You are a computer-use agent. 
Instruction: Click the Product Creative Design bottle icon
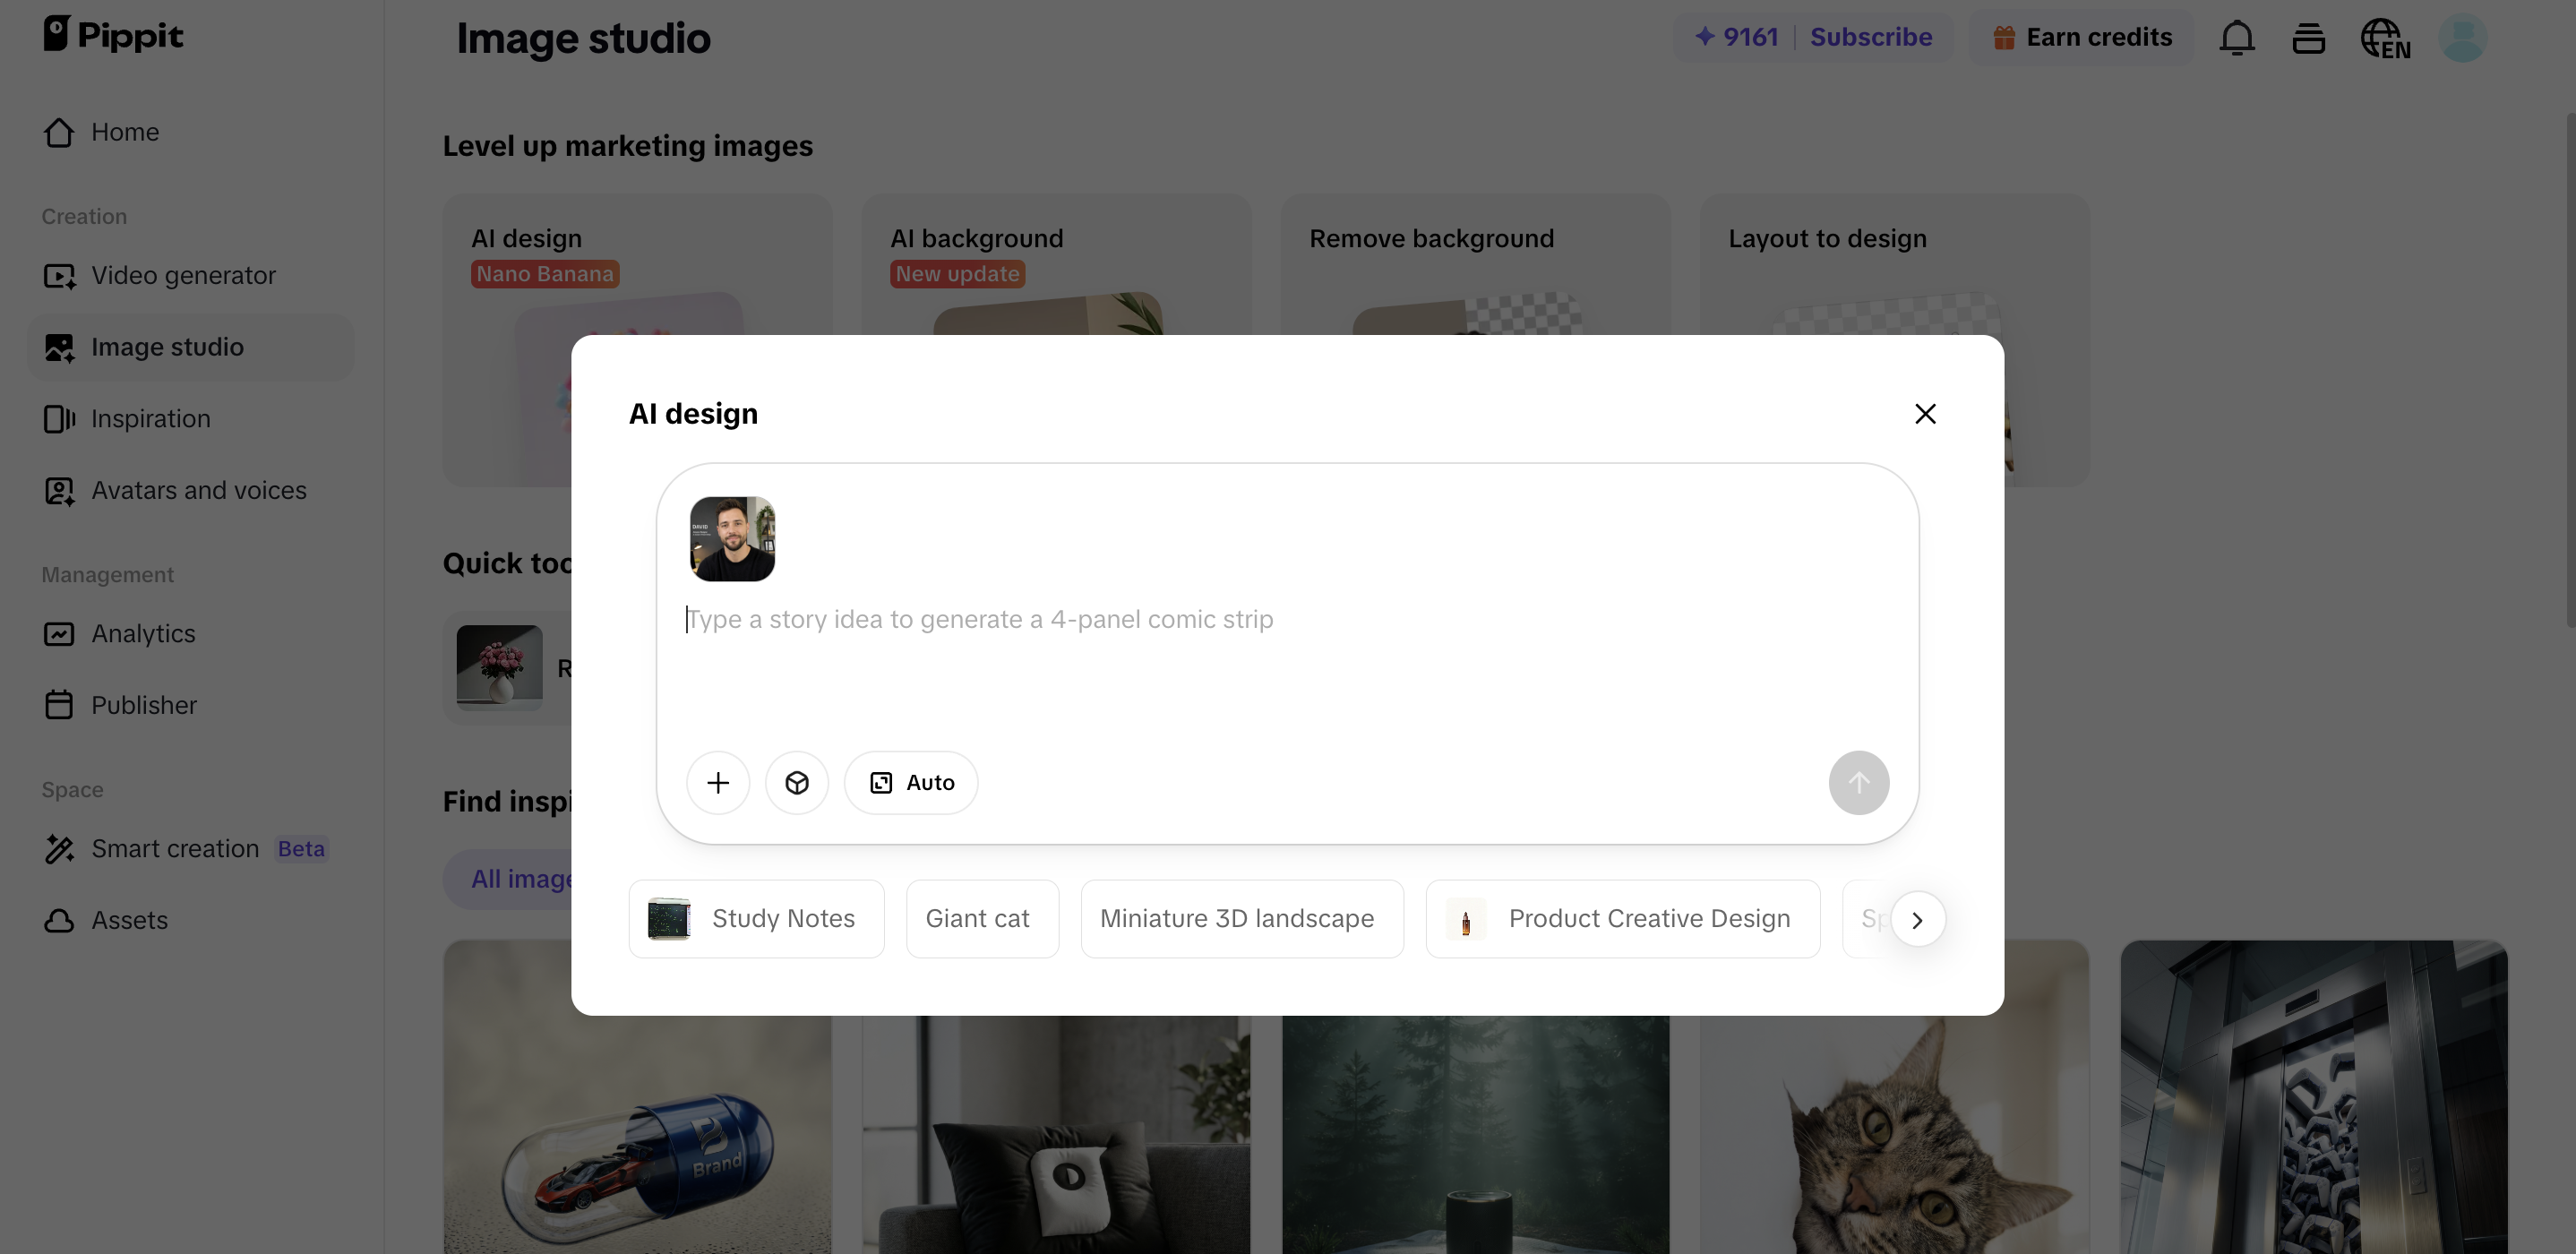[x=1466, y=919]
